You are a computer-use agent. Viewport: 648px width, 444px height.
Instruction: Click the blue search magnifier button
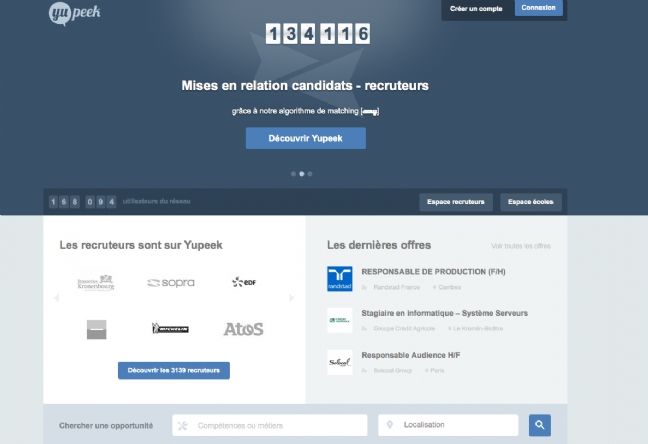pyautogui.click(x=540, y=425)
